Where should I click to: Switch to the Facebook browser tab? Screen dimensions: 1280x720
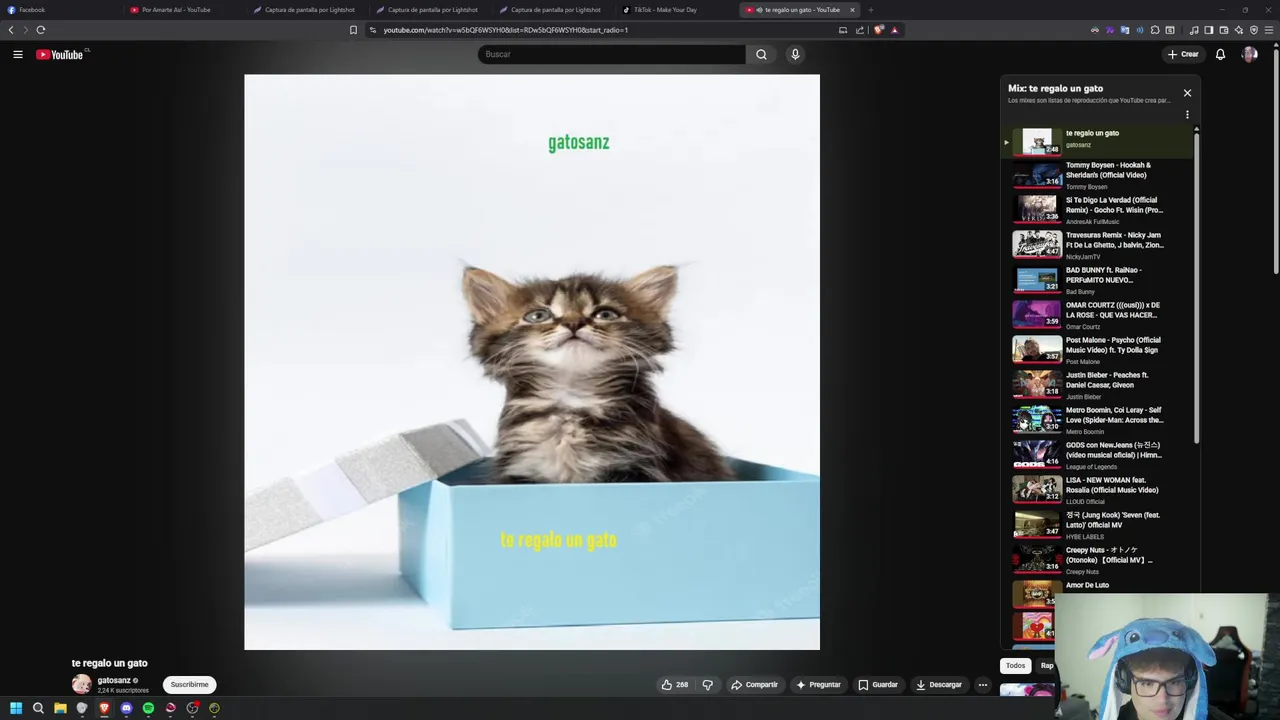[60, 10]
